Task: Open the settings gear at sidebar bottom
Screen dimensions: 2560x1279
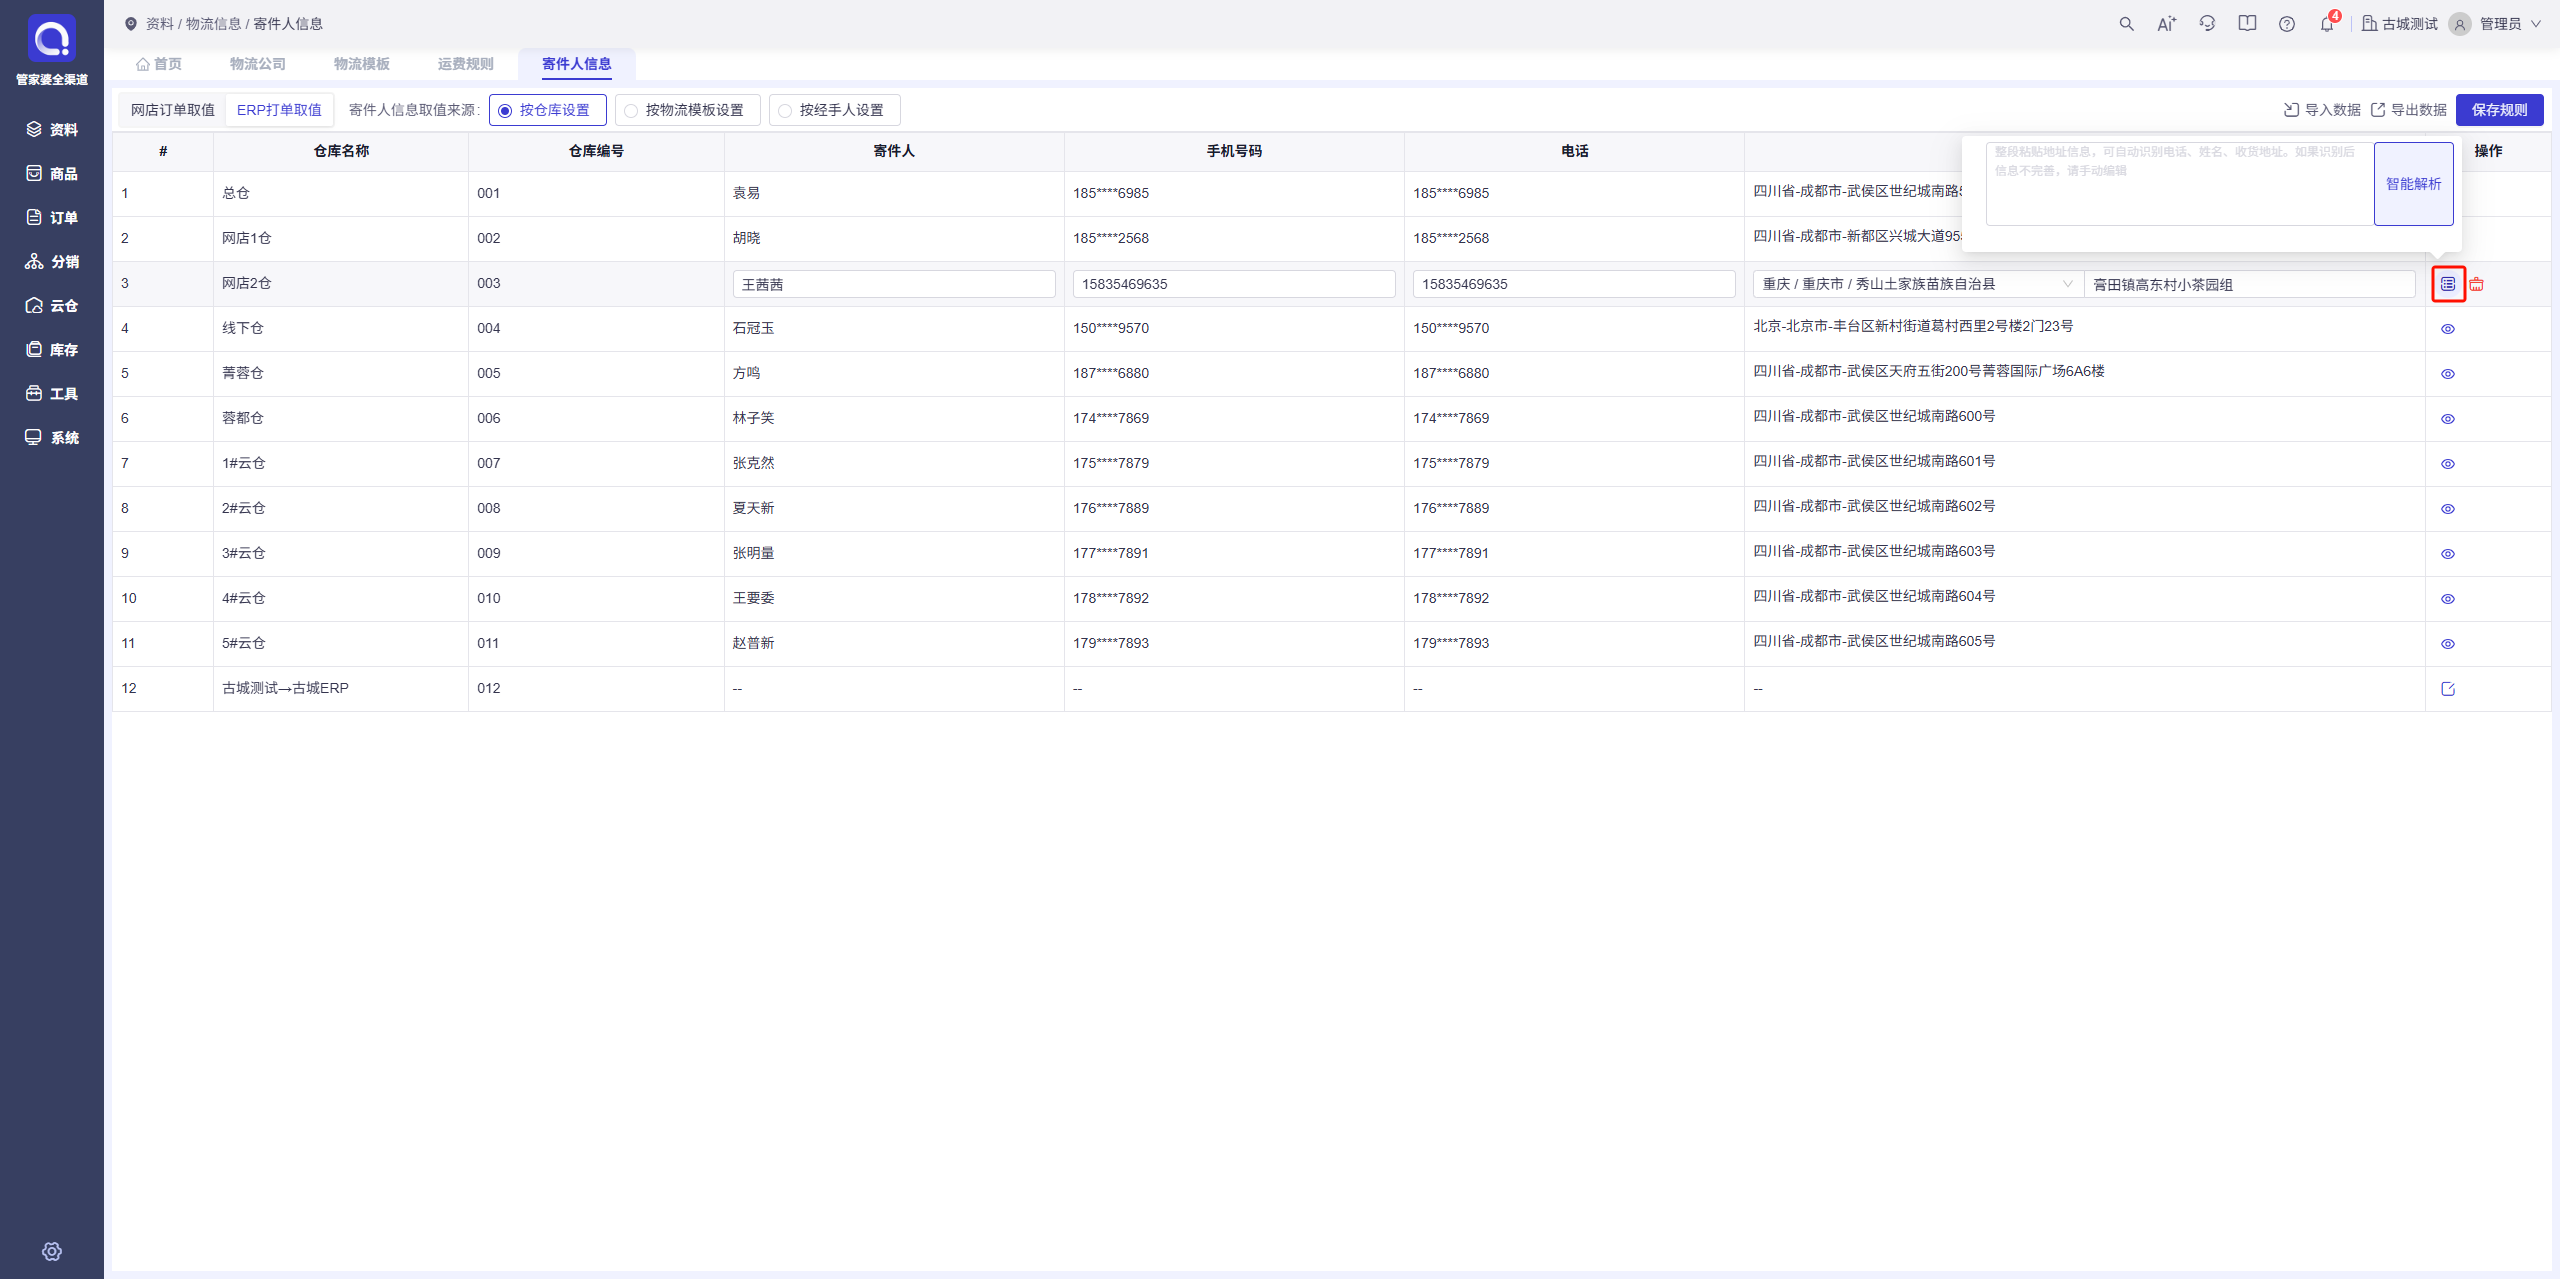Action: pyautogui.click(x=52, y=1251)
